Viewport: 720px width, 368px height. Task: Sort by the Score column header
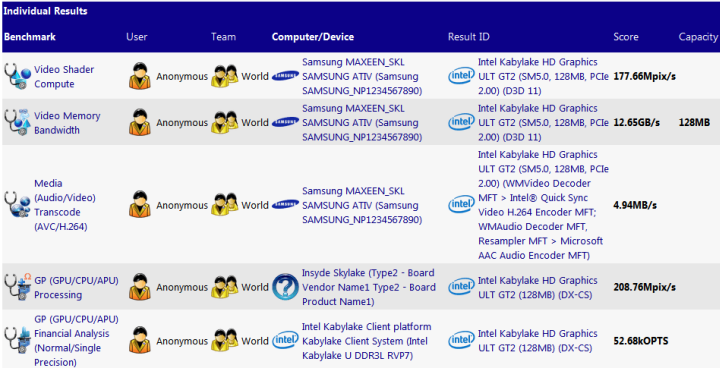tap(626, 37)
